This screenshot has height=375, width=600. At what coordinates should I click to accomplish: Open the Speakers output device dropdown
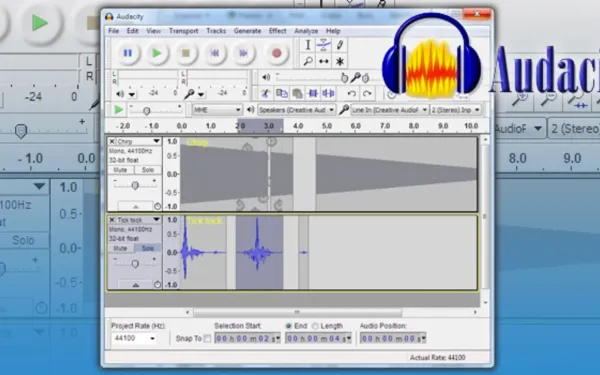pyautogui.click(x=297, y=110)
